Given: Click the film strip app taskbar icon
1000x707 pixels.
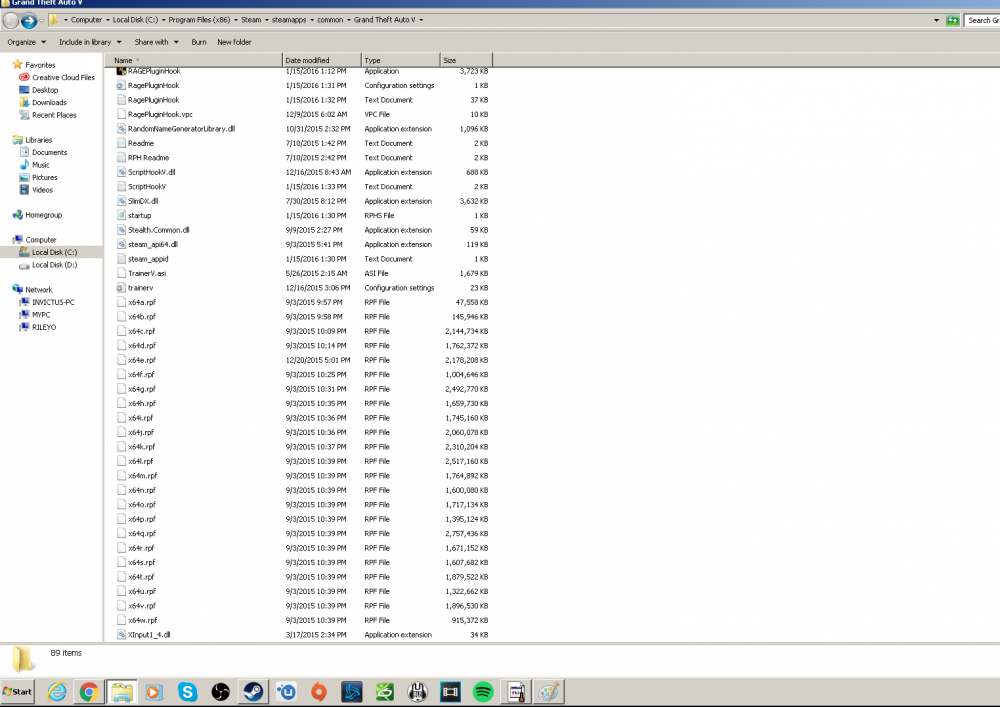Looking at the screenshot, I should click(x=450, y=692).
